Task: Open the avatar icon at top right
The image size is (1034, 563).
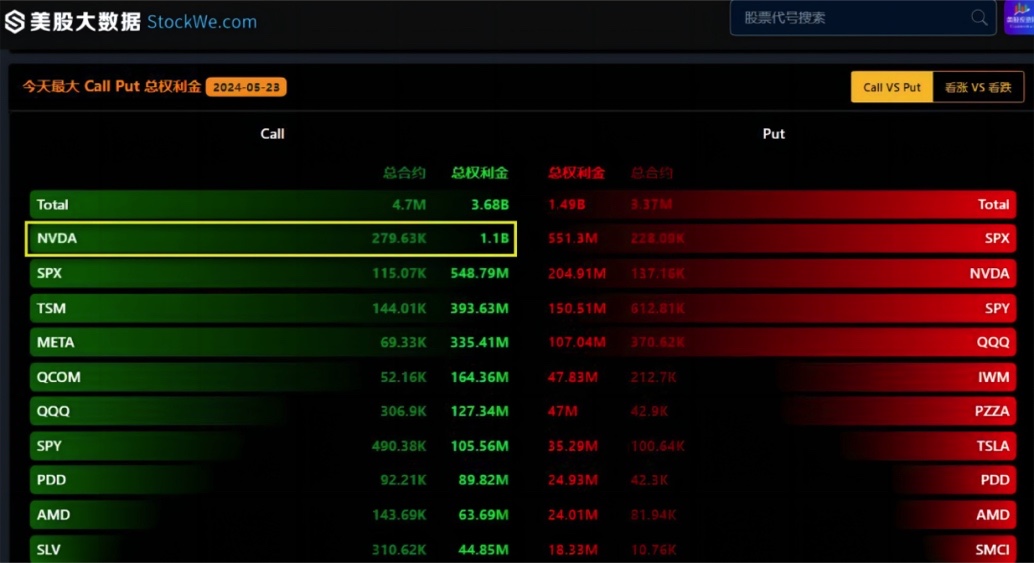Action: [1019, 17]
